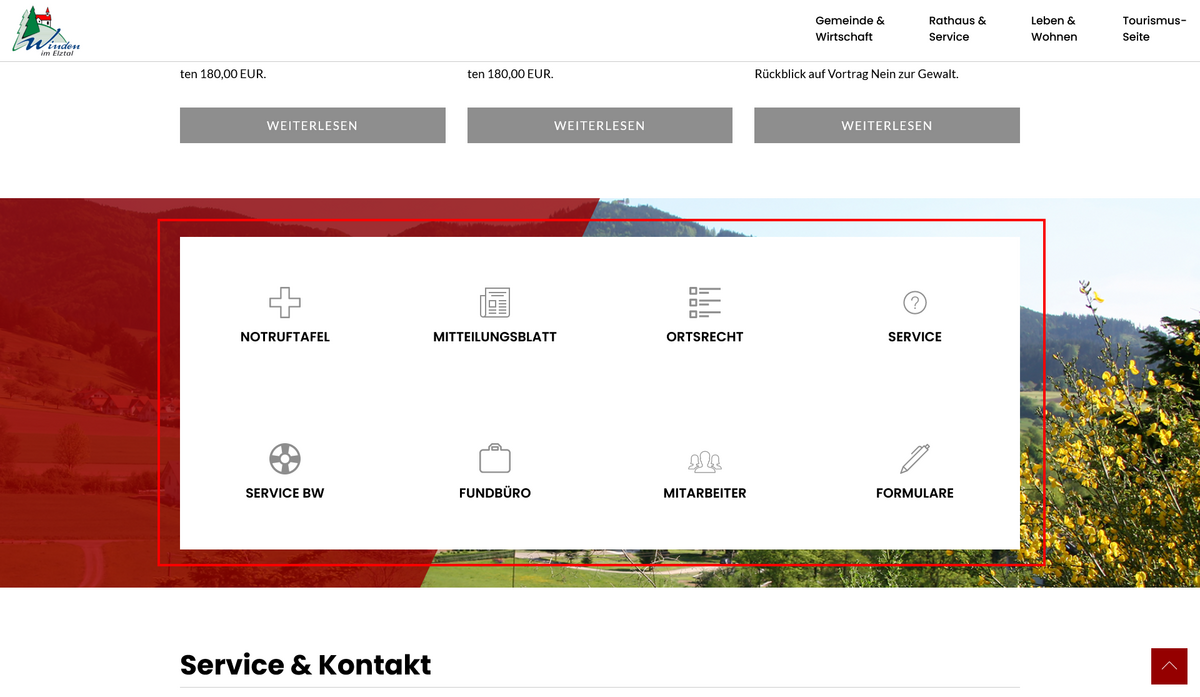Viewport: 1200px width, 697px height.
Task: Open the Rathaus & Service menu
Action: point(957,29)
